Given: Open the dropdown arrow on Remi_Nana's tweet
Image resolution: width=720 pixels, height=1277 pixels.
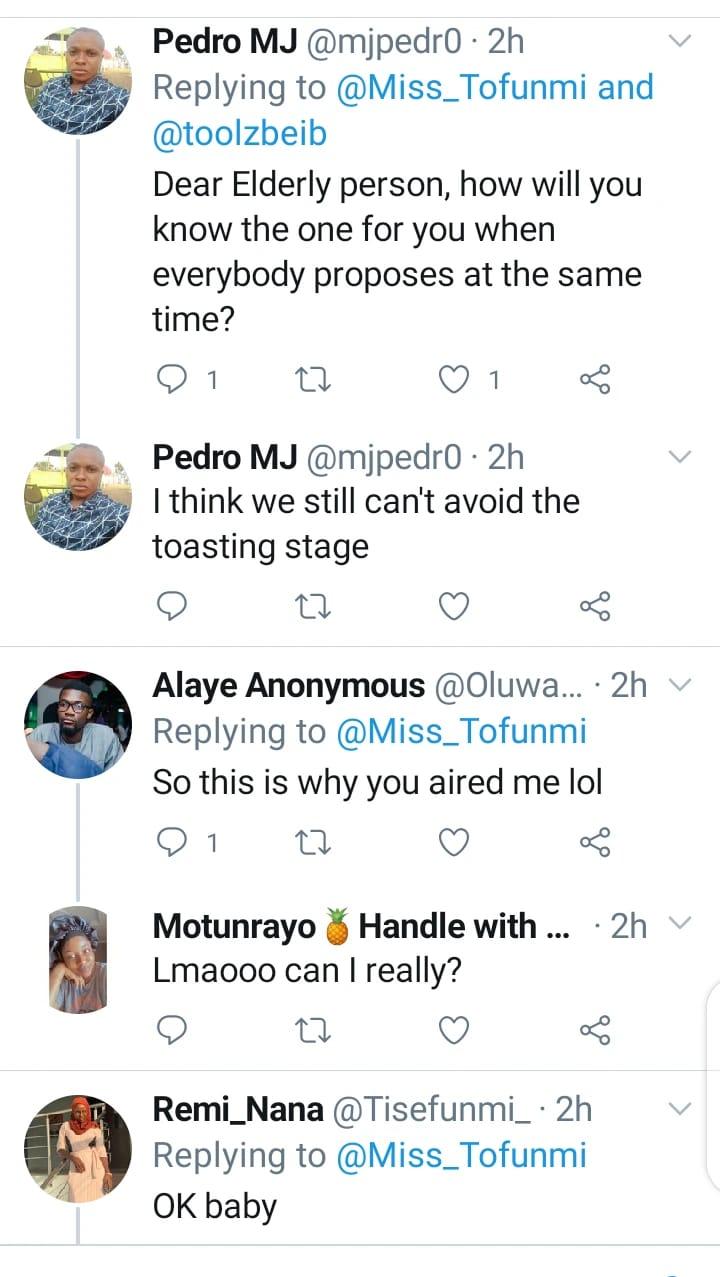Looking at the screenshot, I should 679,1109.
